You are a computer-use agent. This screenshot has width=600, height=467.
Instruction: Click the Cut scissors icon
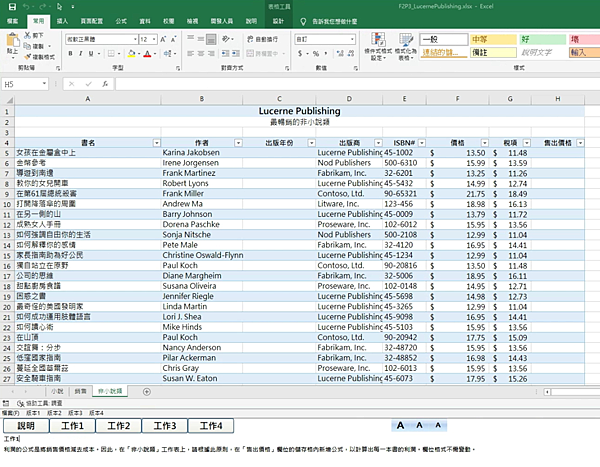[x=26, y=35]
